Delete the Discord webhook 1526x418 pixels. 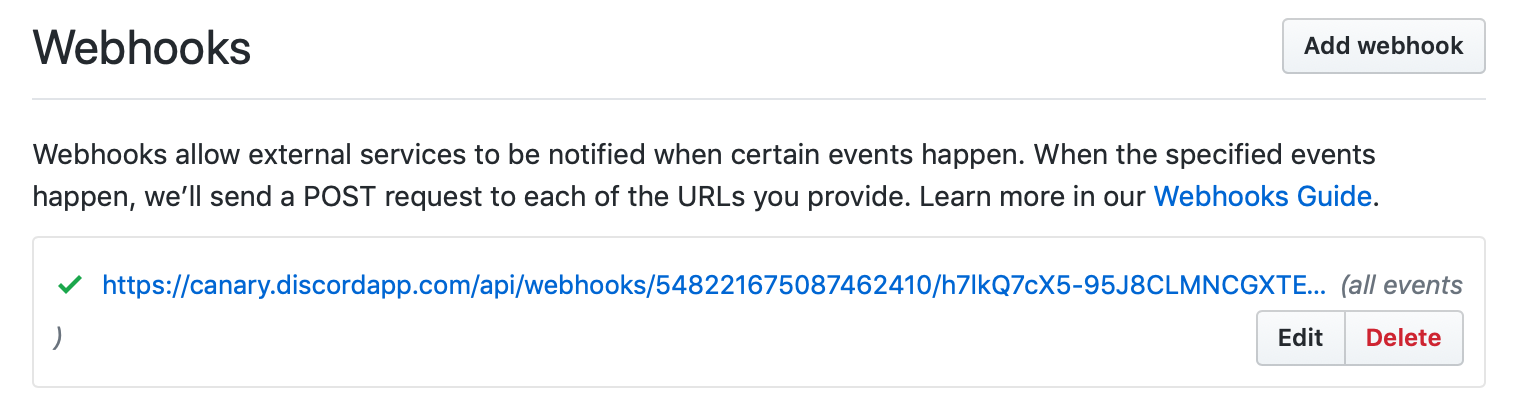point(1403,338)
